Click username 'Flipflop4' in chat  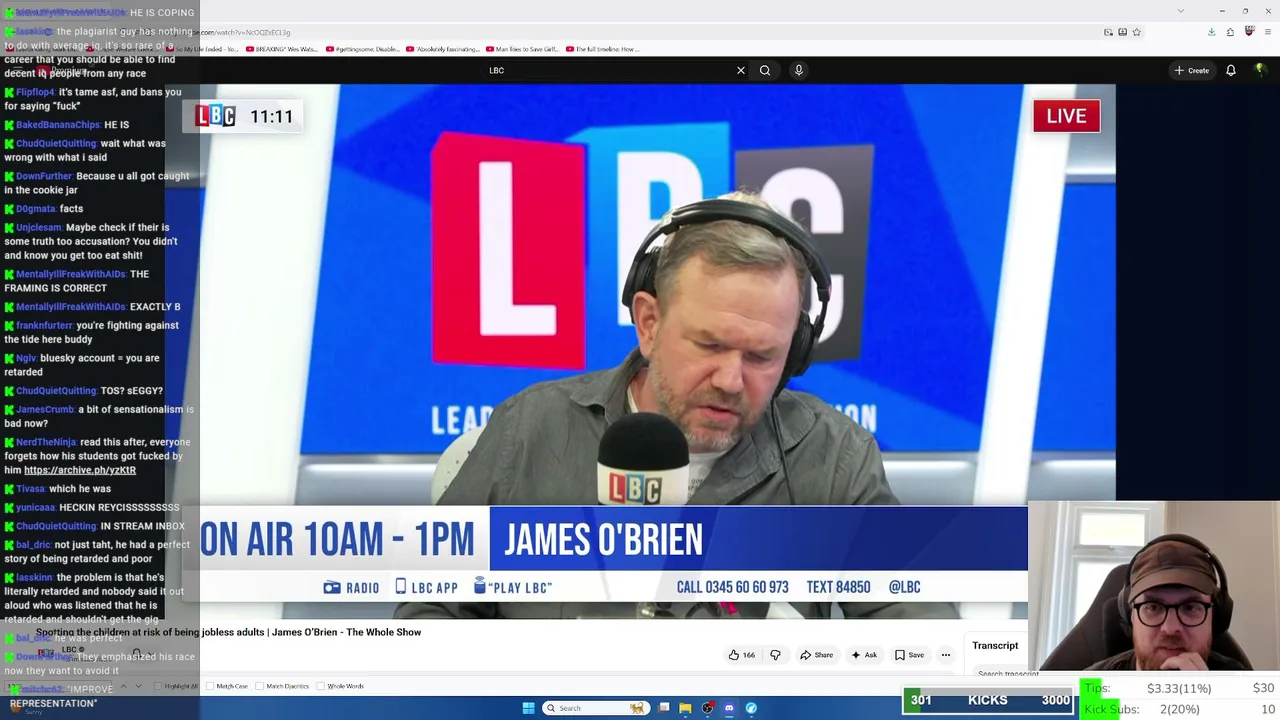pos(35,92)
